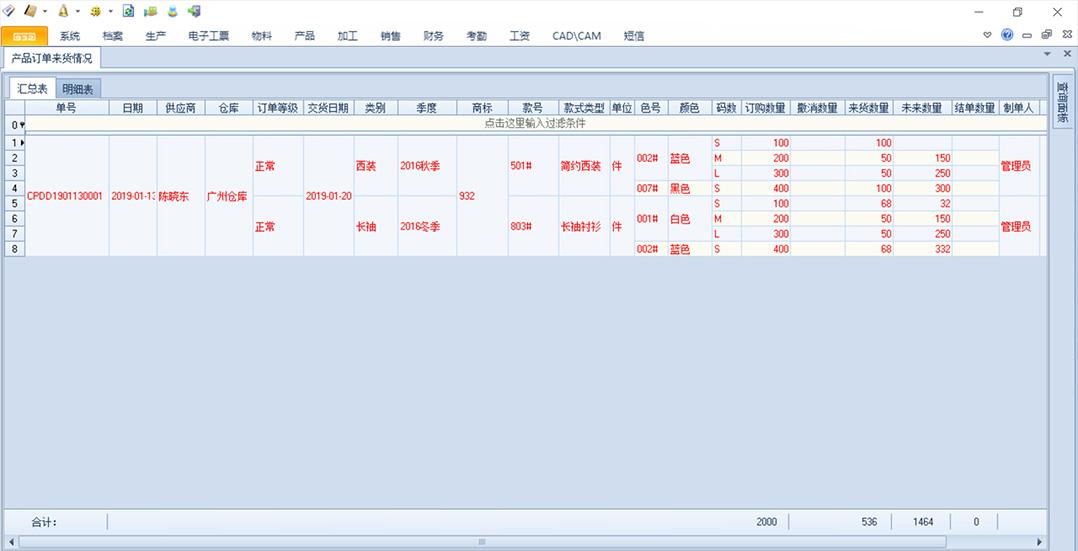Viewport: 1078px width, 551px height.
Task: Open the 查询面板 side panel
Action: [1062, 104]
